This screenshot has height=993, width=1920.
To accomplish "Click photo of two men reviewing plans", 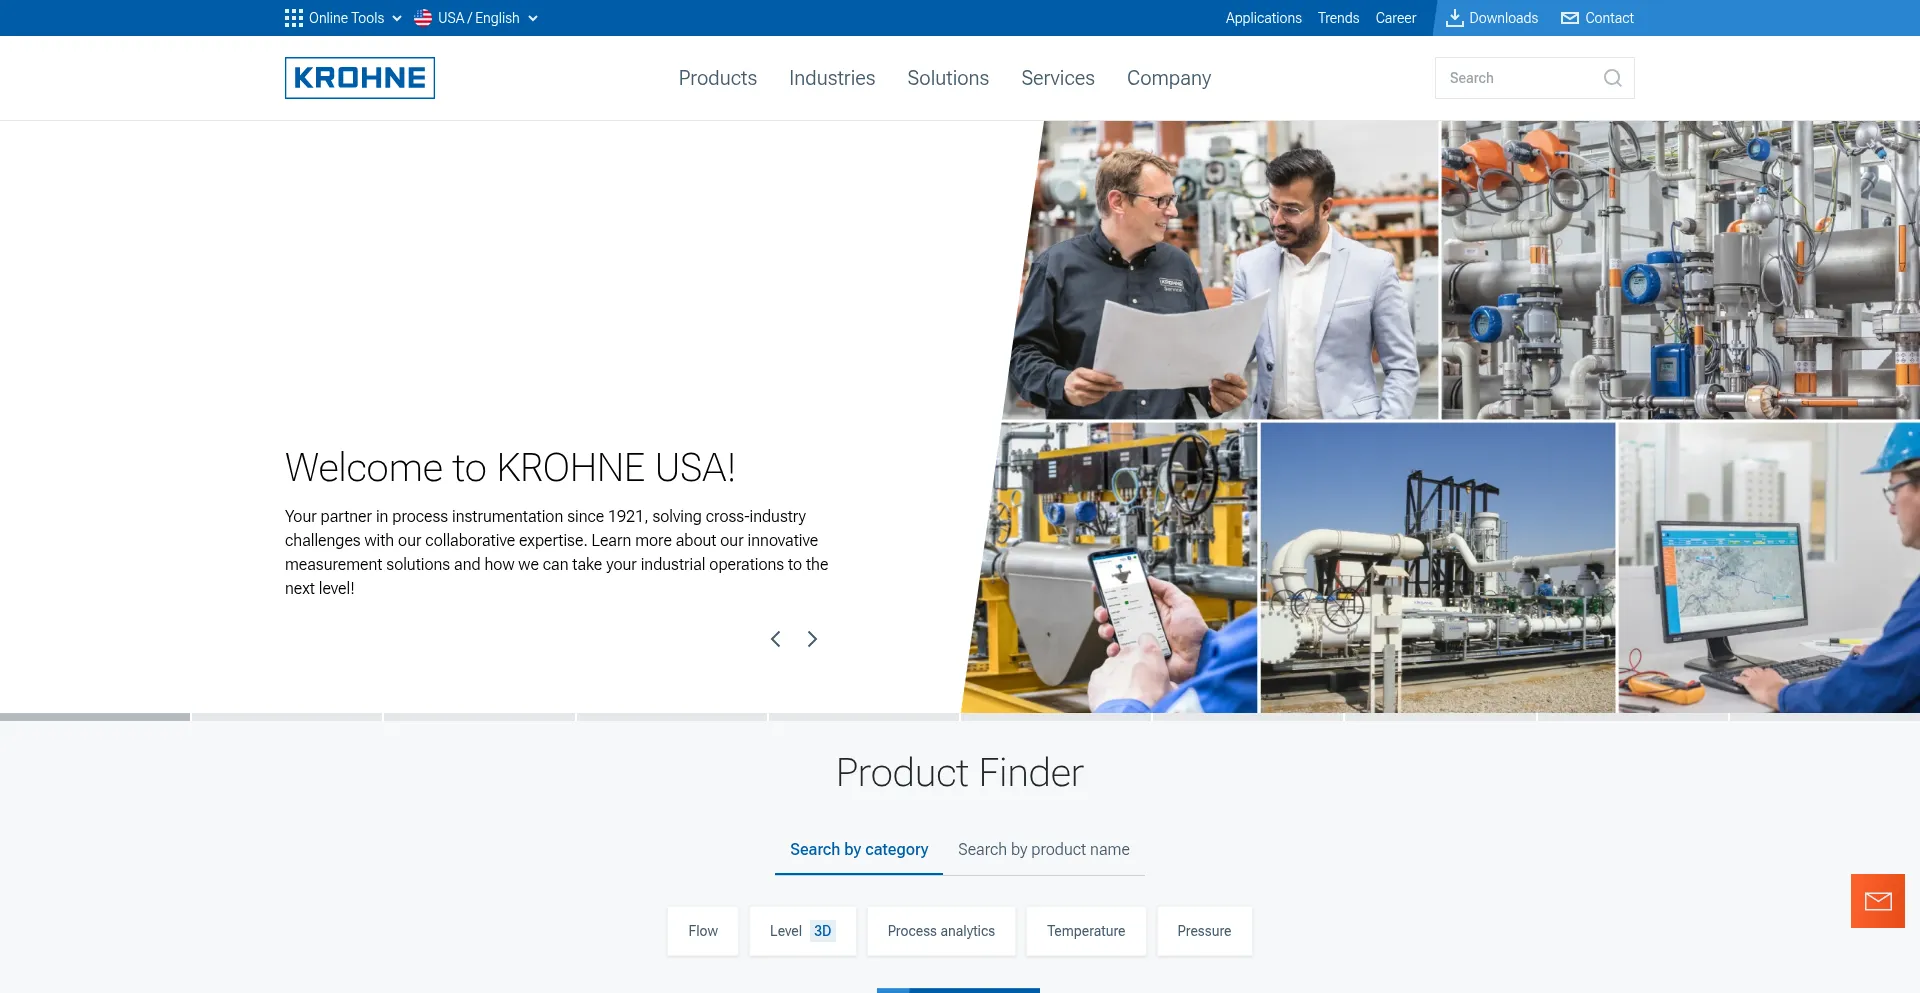I will [x=1222, y=270].
